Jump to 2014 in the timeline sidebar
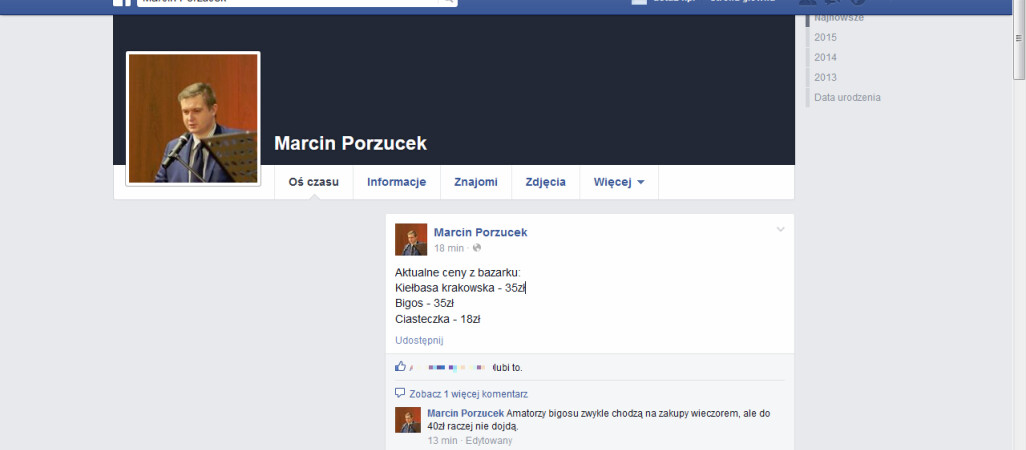 pos(825,58)
